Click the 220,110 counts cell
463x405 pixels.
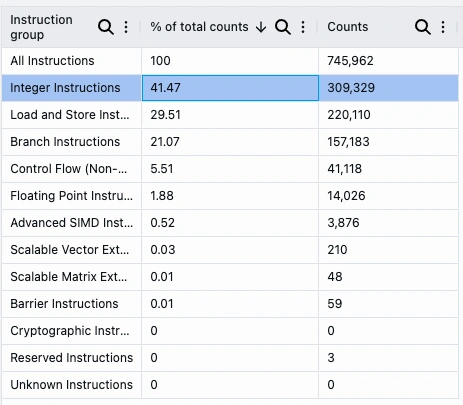point(389,115)
